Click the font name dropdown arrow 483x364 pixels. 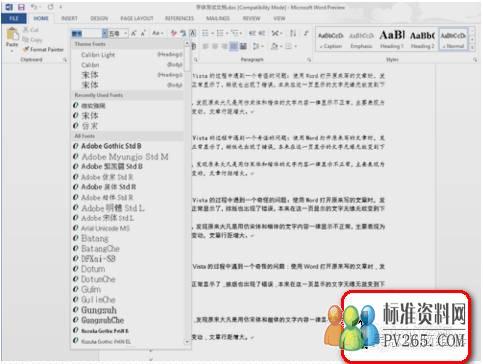(x=105, y=33)
